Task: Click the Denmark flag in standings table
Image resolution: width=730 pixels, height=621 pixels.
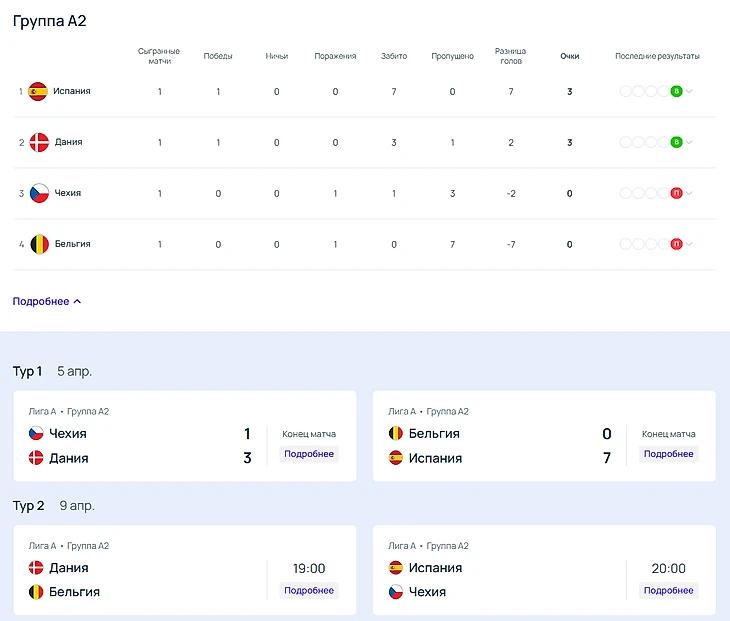Action: coord(39,142)
